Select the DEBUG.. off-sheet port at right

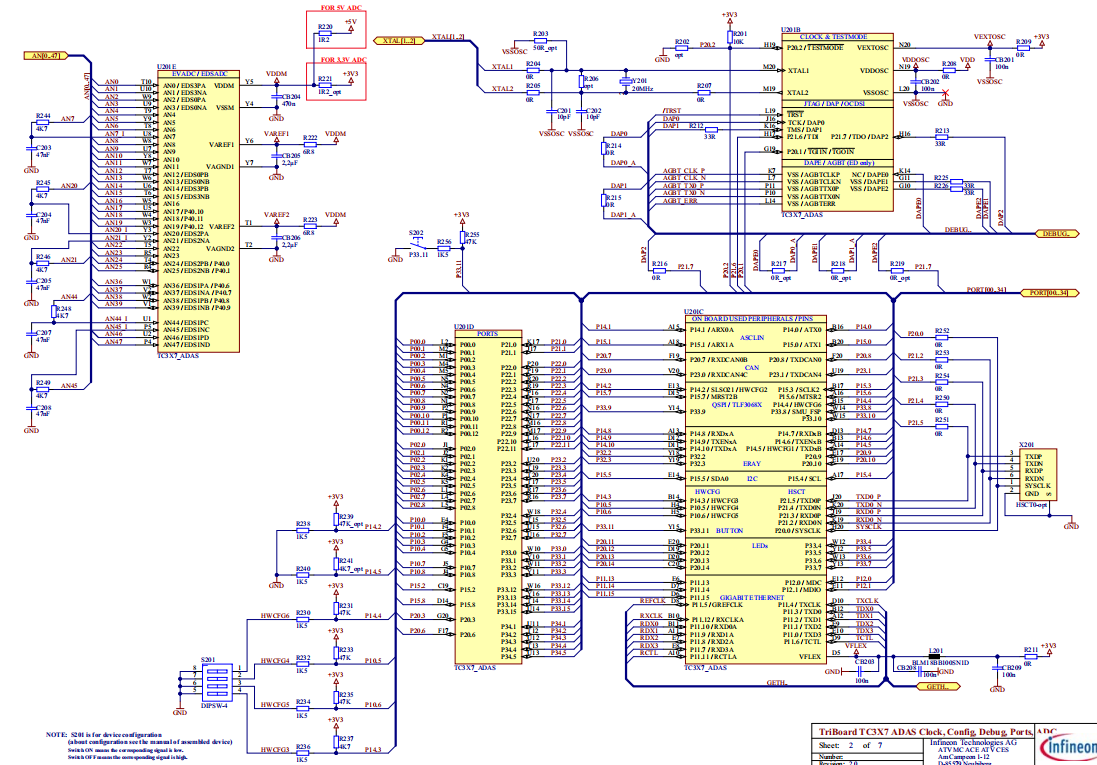pyautogui.click(x=1056, y=234)
